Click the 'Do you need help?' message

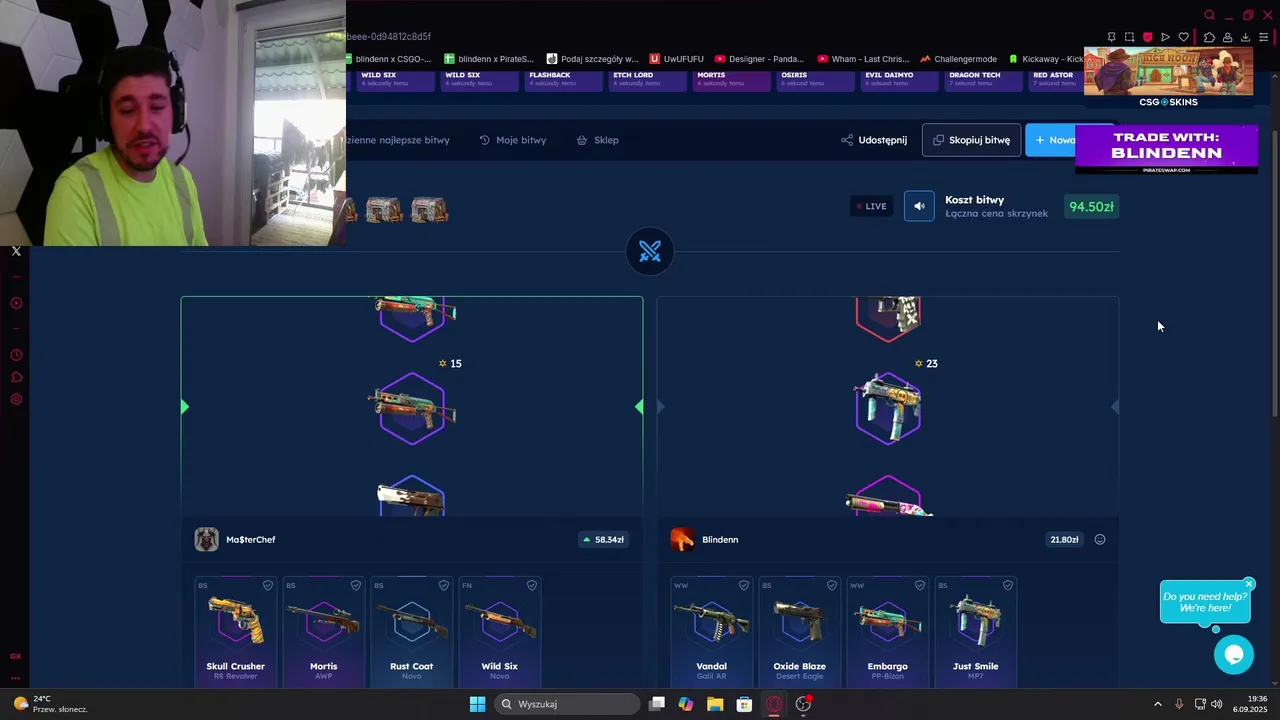(1205, 602)
